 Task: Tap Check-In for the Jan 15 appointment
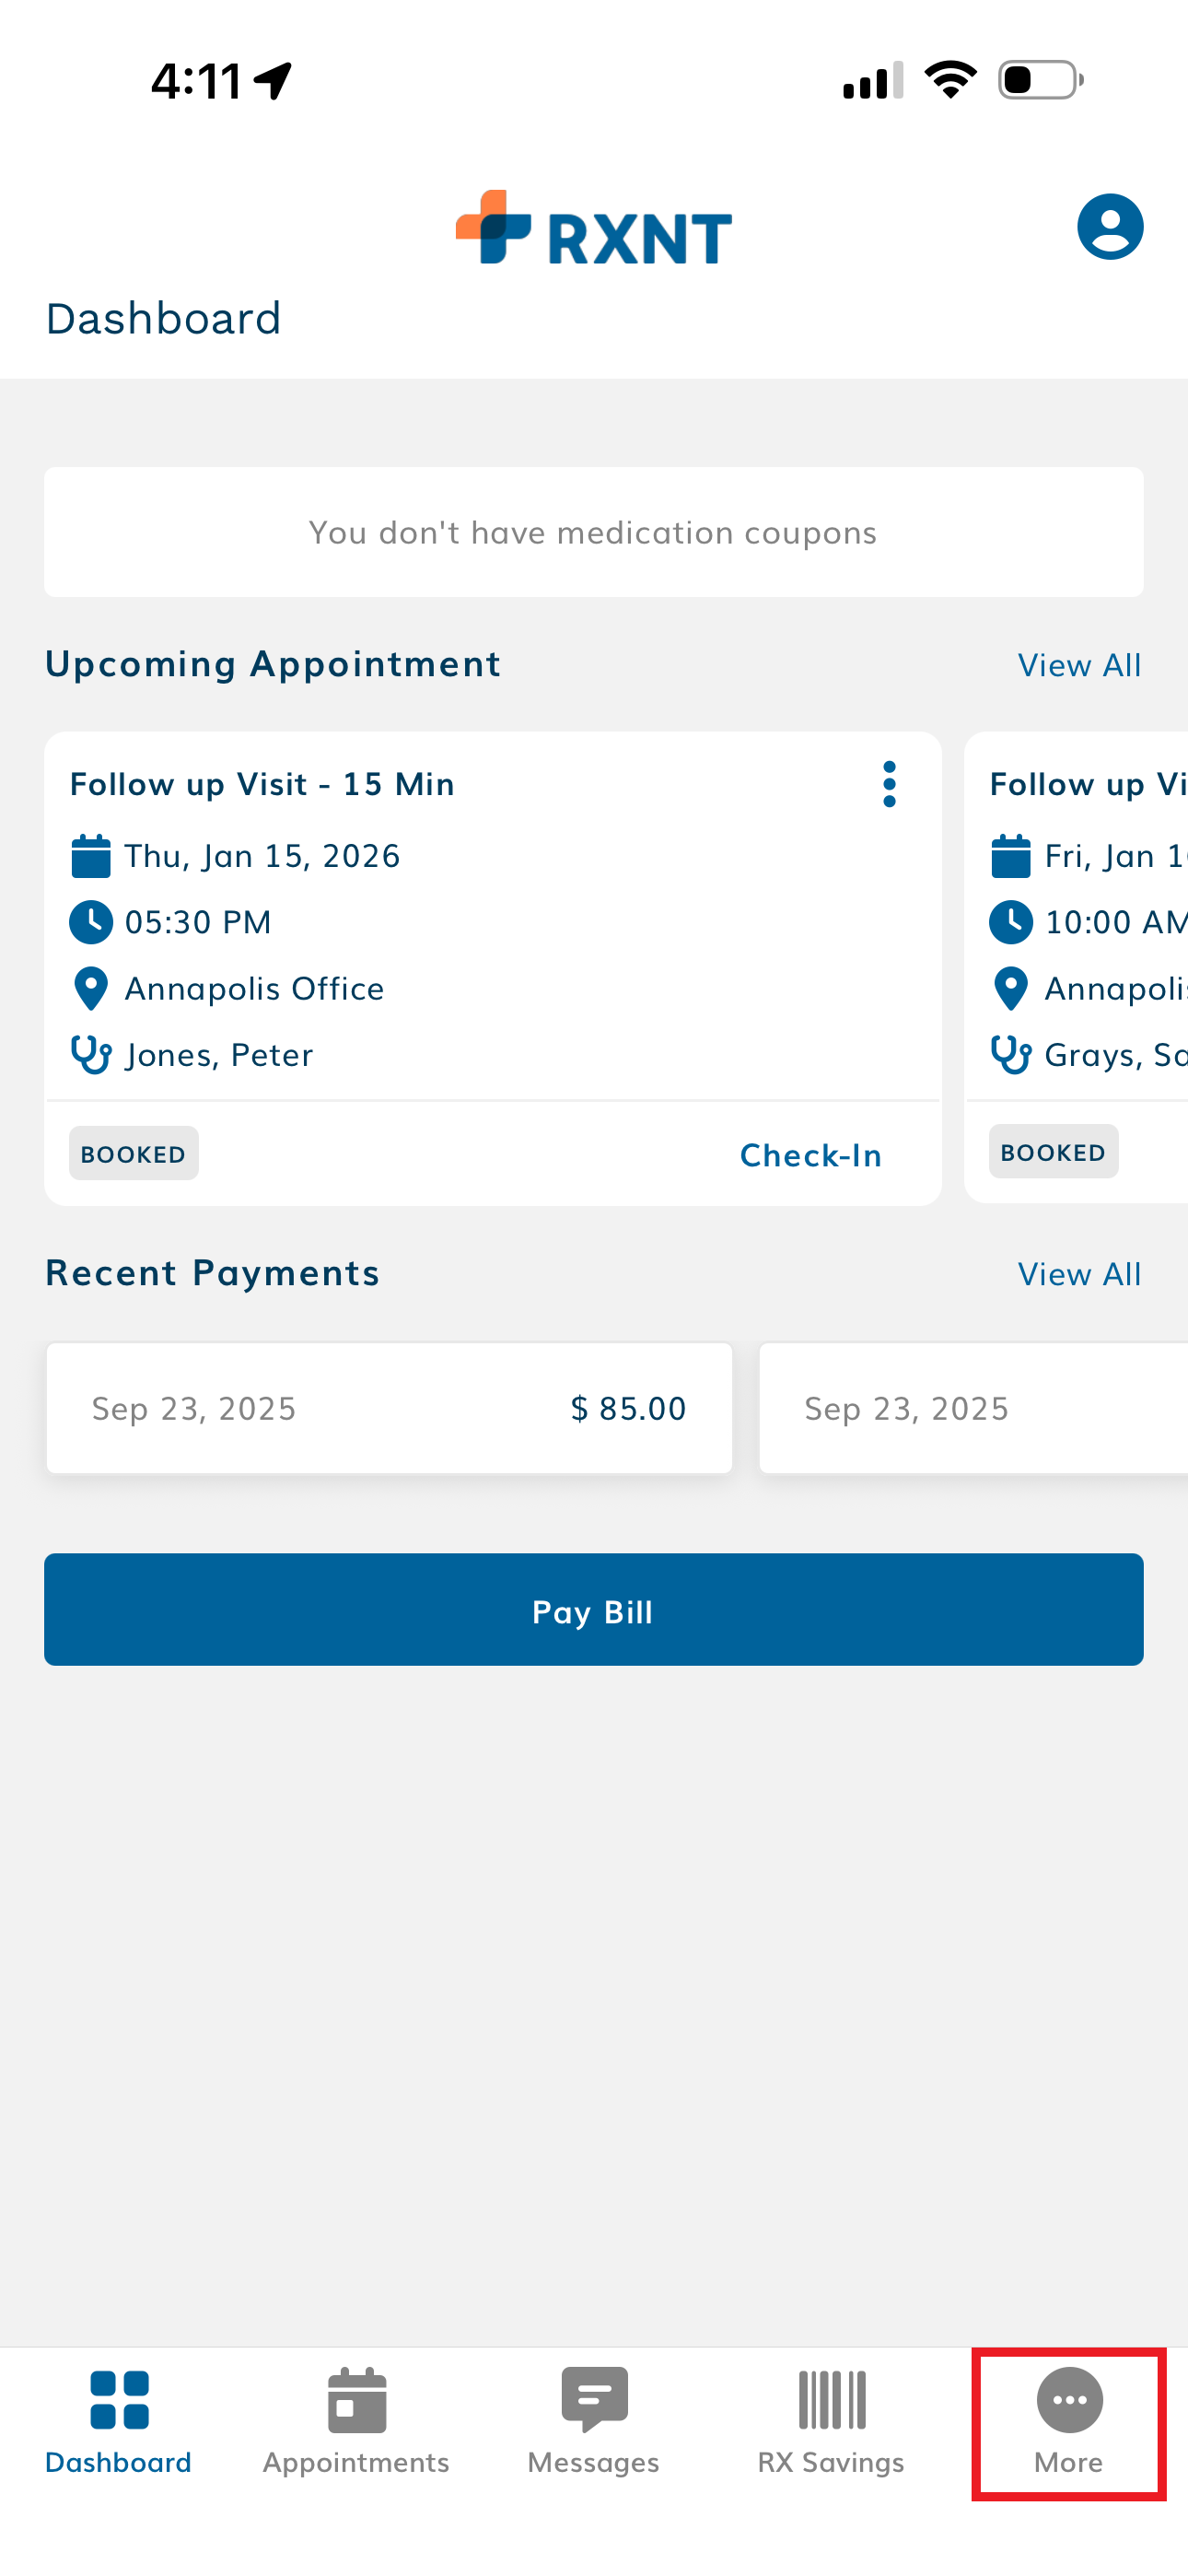pos(810,1155)
